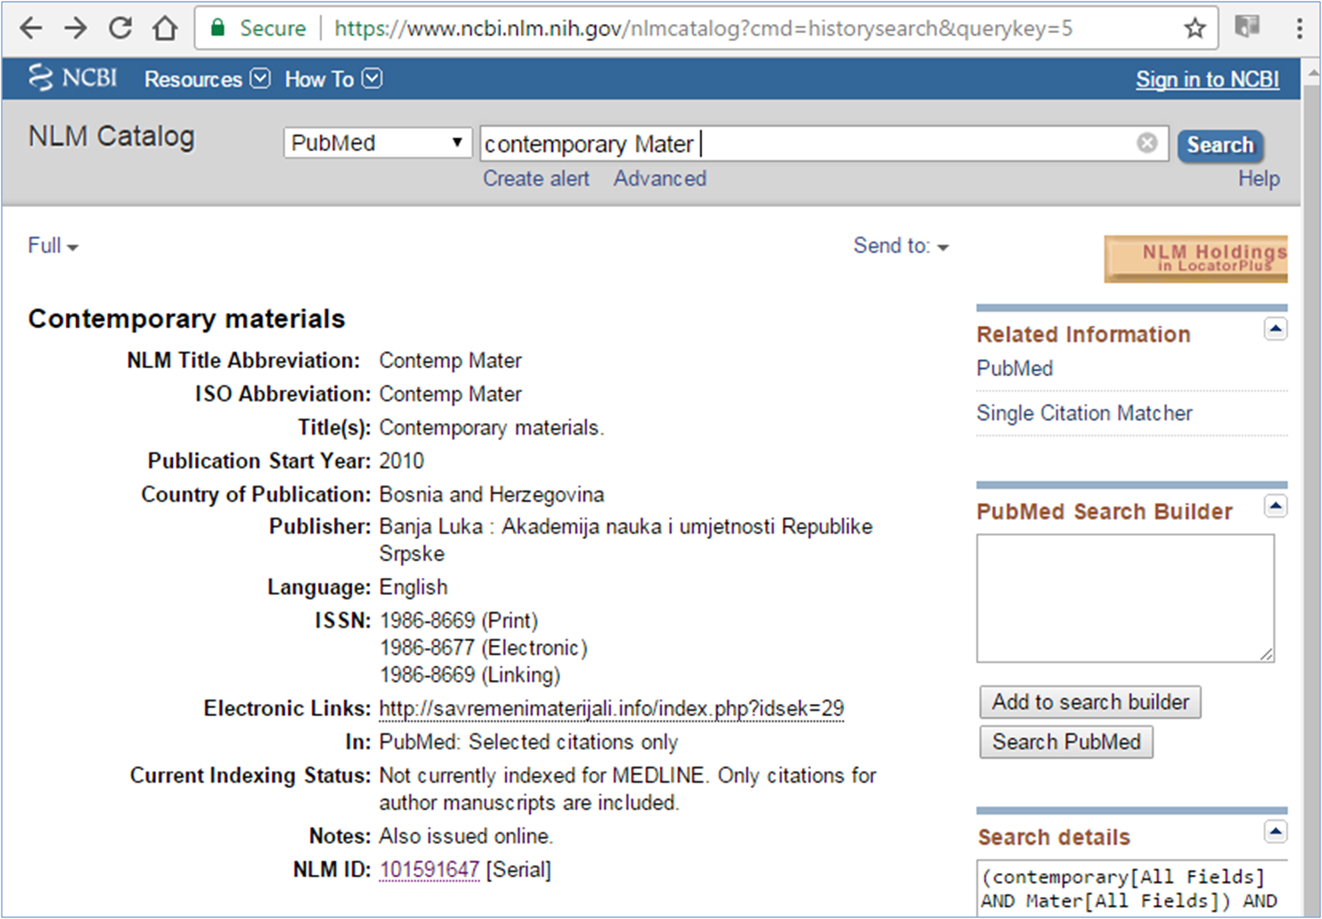Expand the Full display format dropdown
1322x919 pixels.
pos(53,246)
